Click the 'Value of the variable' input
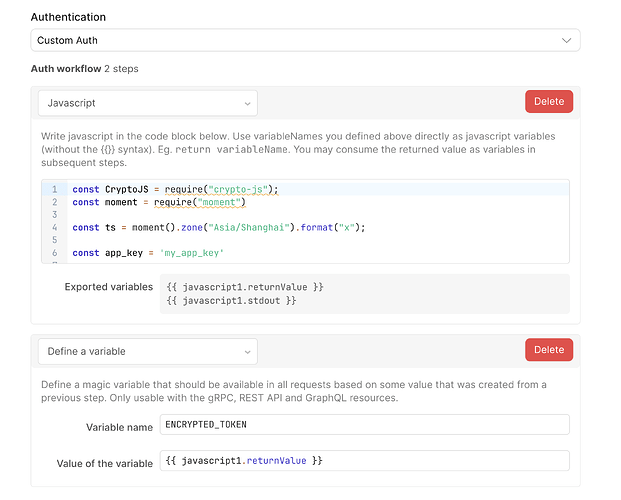This screenshot has width=621, height=500. pos(364,461)
